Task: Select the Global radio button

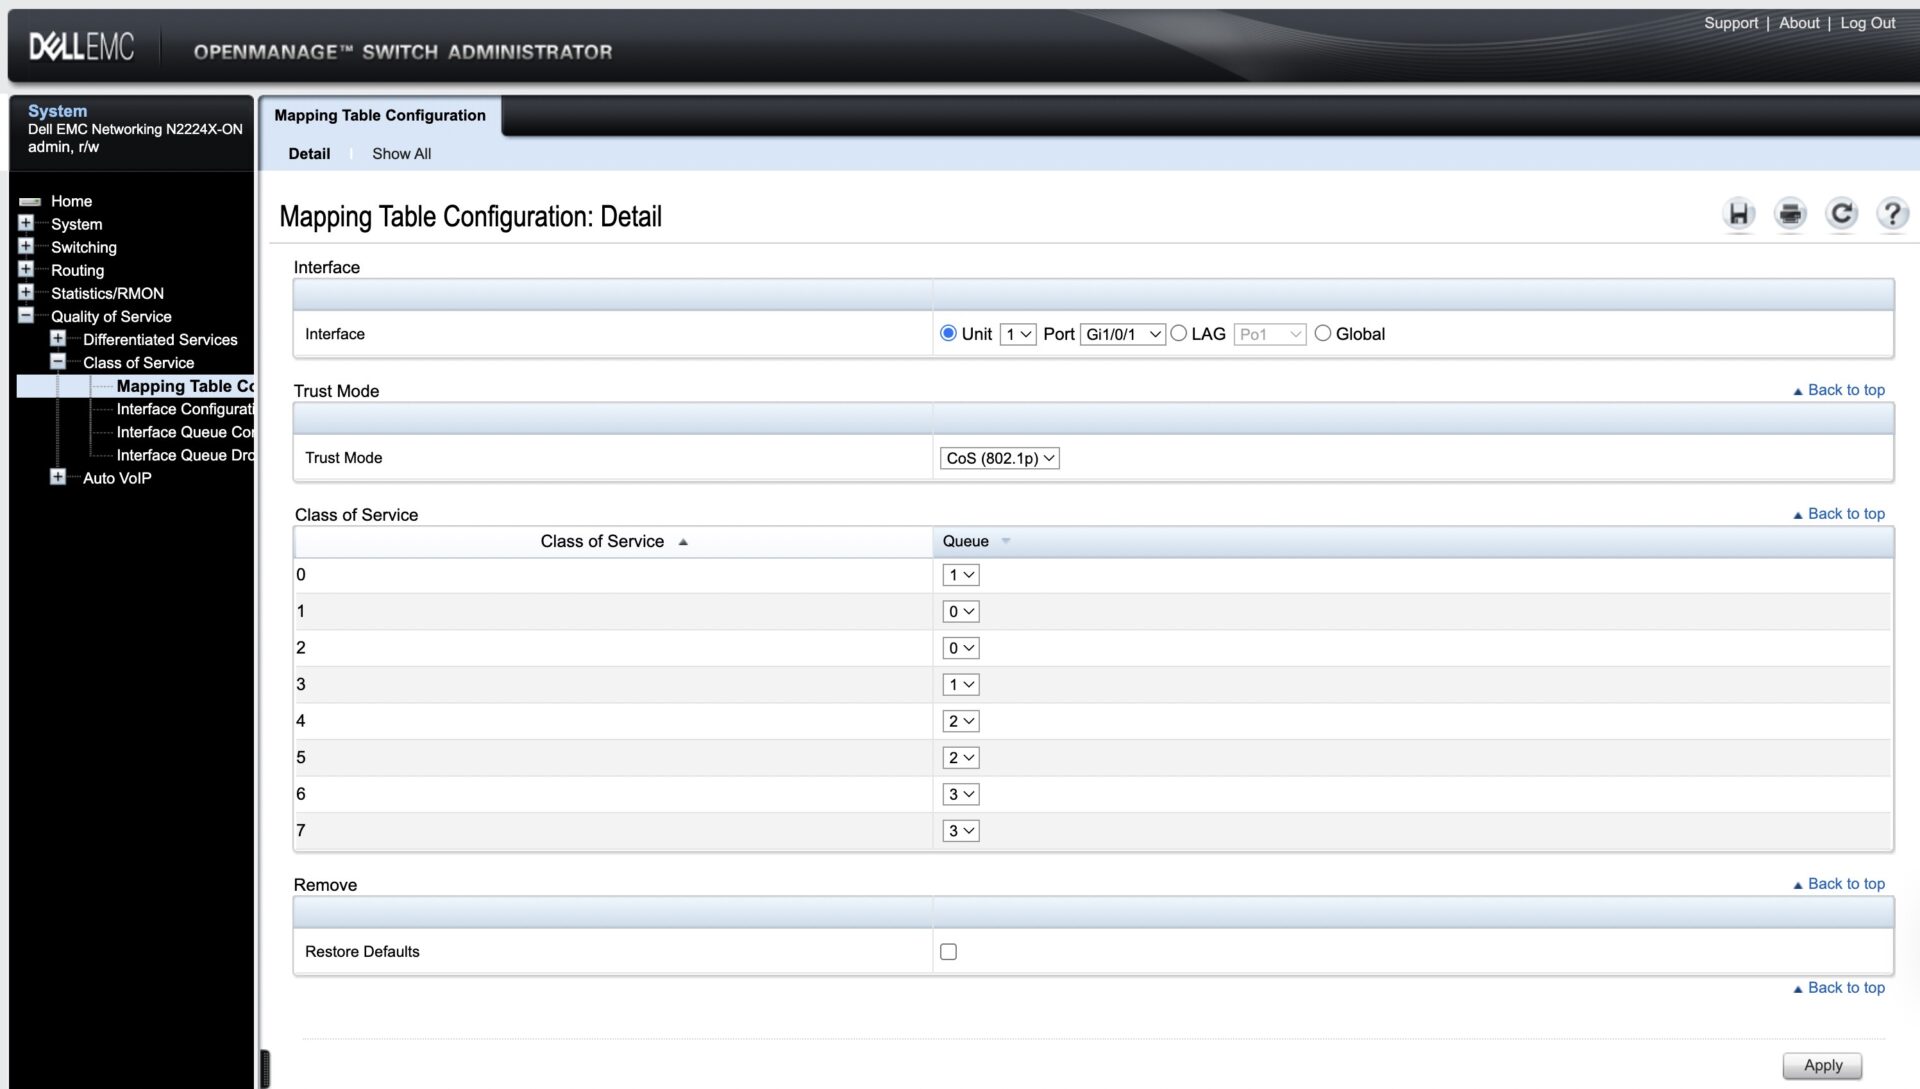Action: [1323, 333]
